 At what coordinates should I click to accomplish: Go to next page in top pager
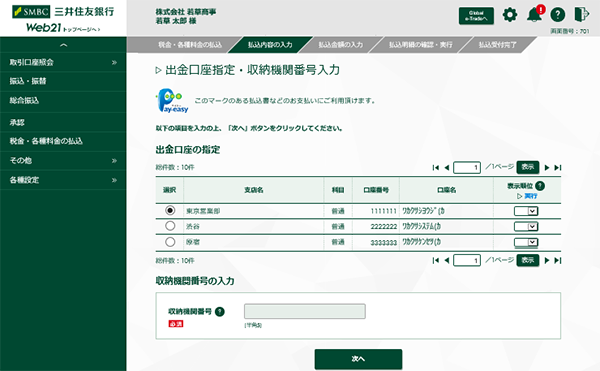pyautogui.click(x=547, y=168)
